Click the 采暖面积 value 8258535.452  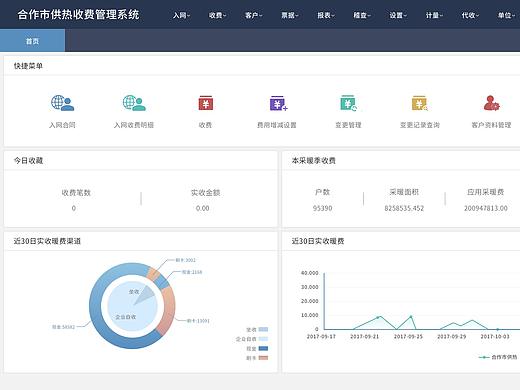tap(404, 208)
